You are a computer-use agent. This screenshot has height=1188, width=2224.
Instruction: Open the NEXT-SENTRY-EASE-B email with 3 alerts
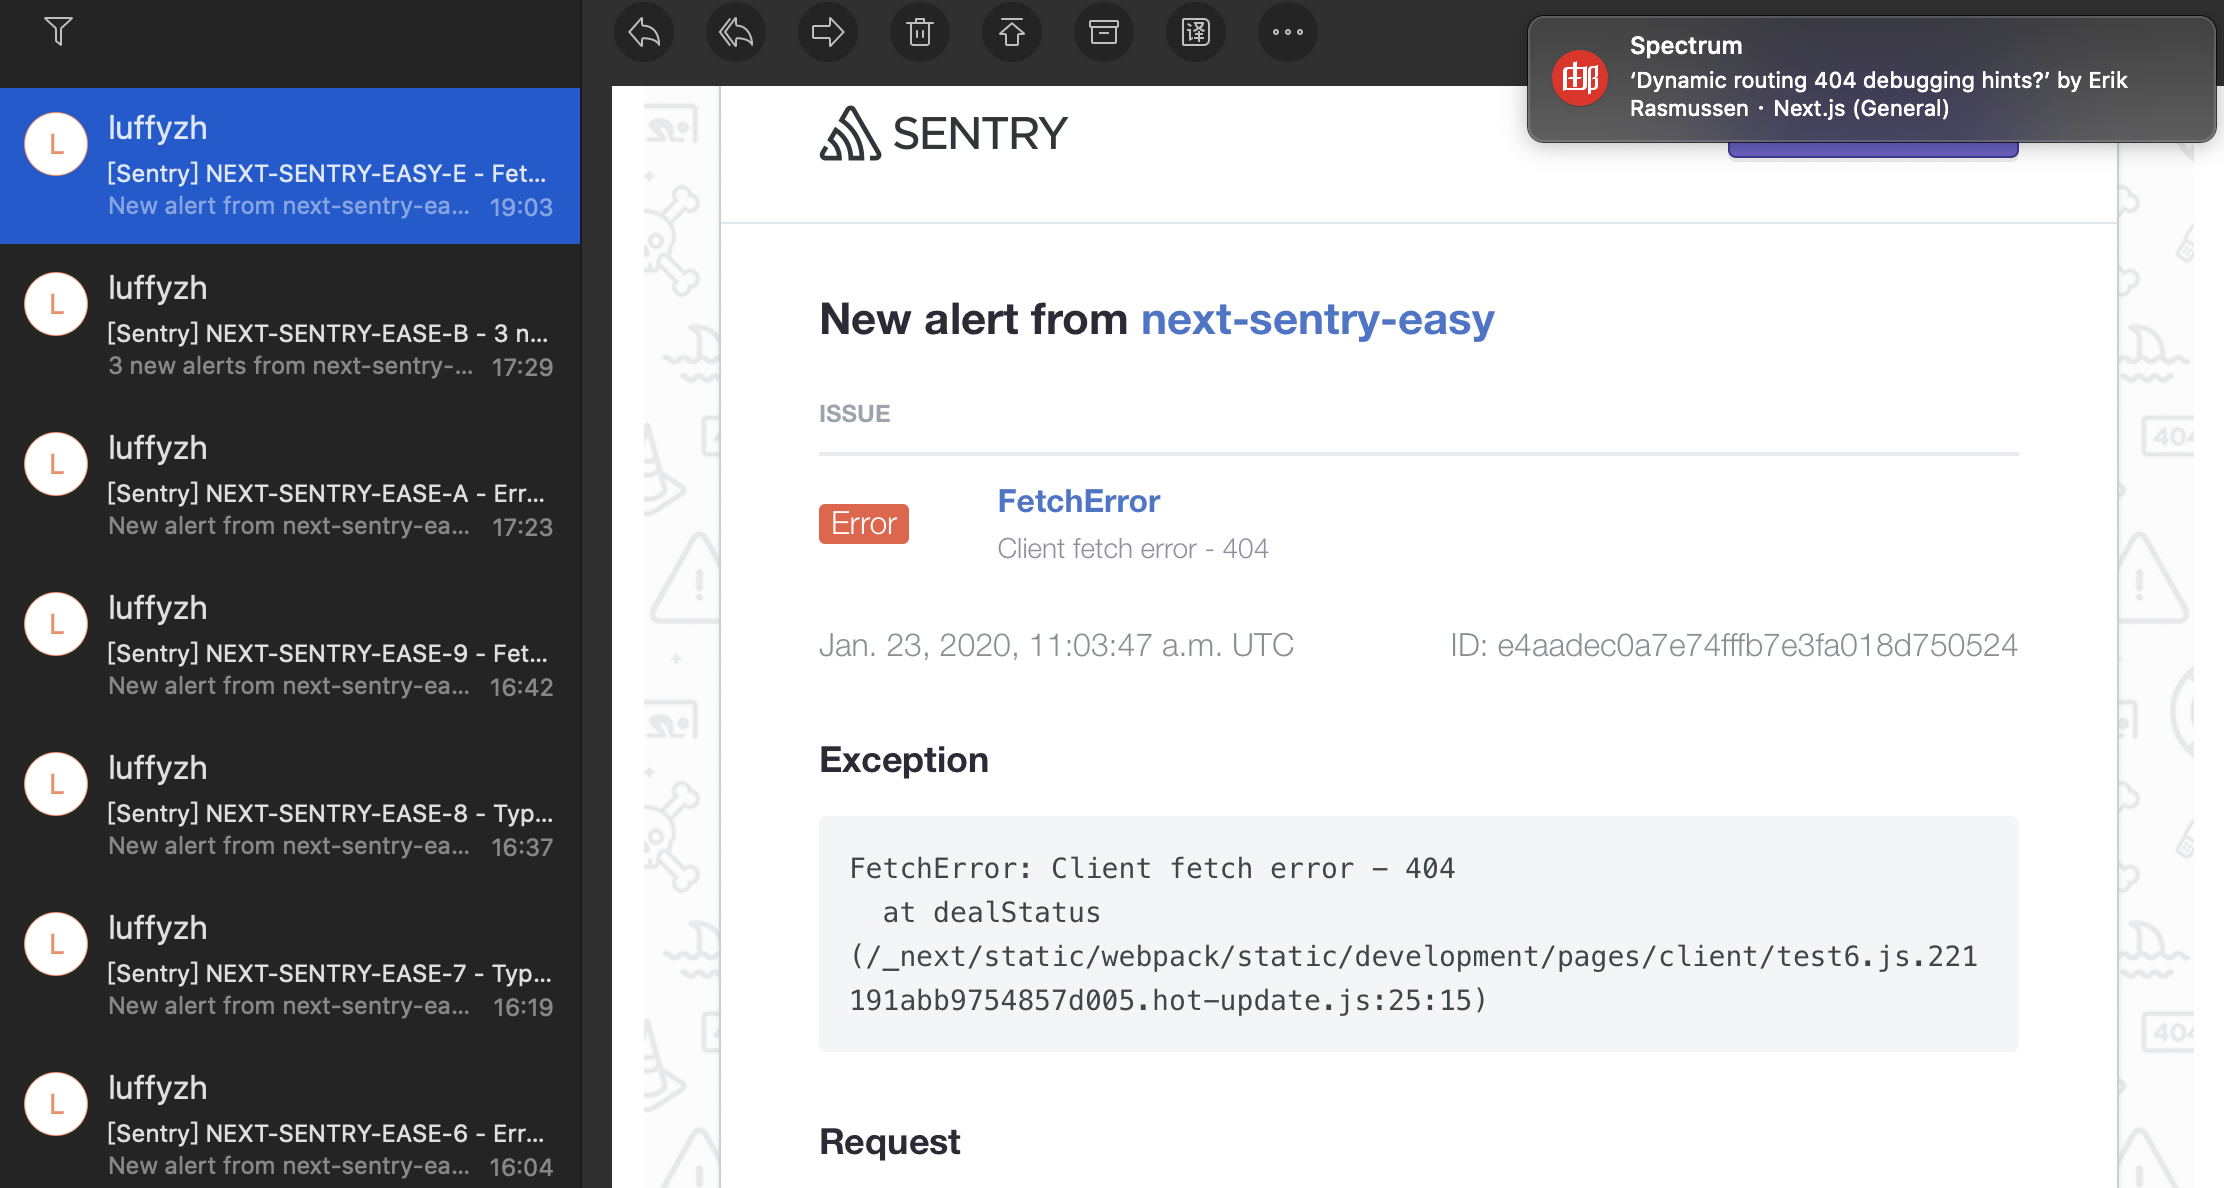click(x=290, y=326)
